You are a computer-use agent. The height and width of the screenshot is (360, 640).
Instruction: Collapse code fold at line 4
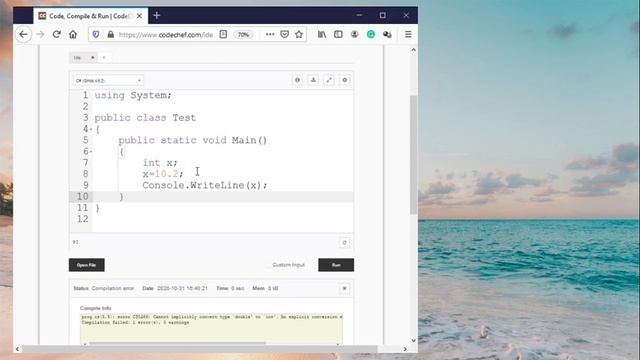pyautogui.click(x=91, y=129)
